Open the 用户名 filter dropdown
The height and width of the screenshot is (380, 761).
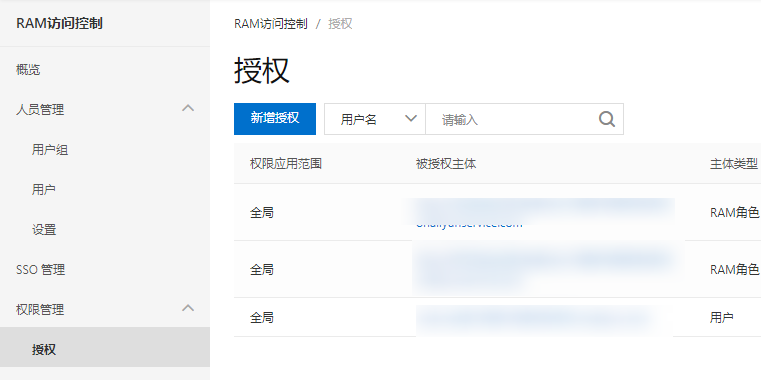click(375, 119)
